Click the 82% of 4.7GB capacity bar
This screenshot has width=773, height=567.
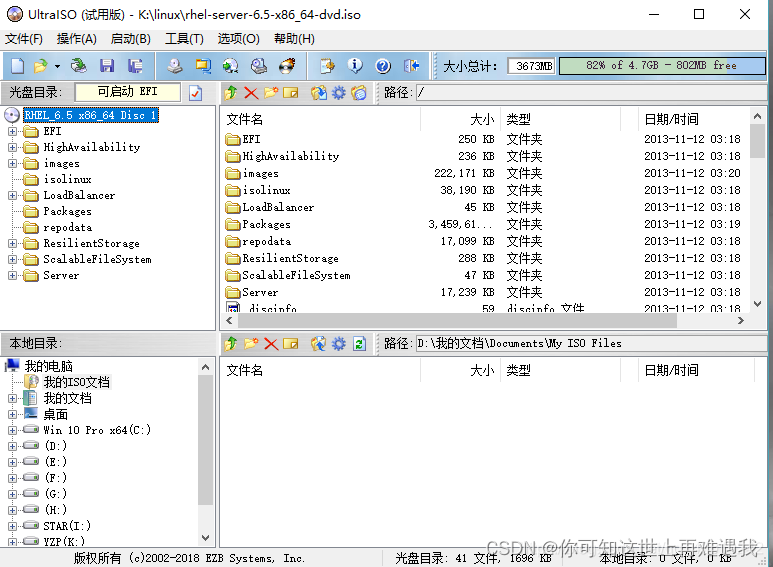pos(662,66)
